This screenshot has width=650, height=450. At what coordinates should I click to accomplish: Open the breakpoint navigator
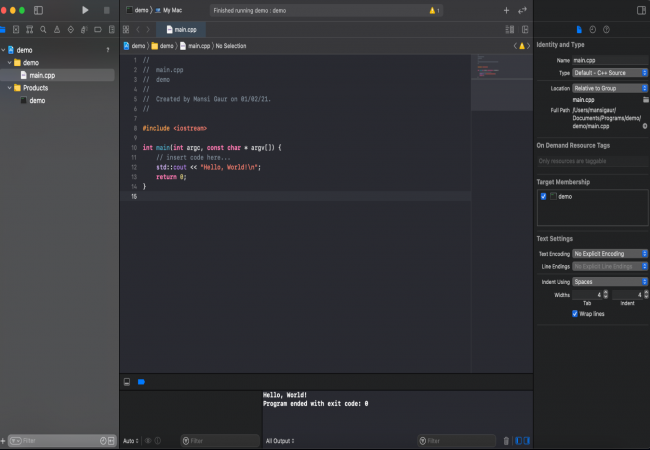(x=98, y=29)
